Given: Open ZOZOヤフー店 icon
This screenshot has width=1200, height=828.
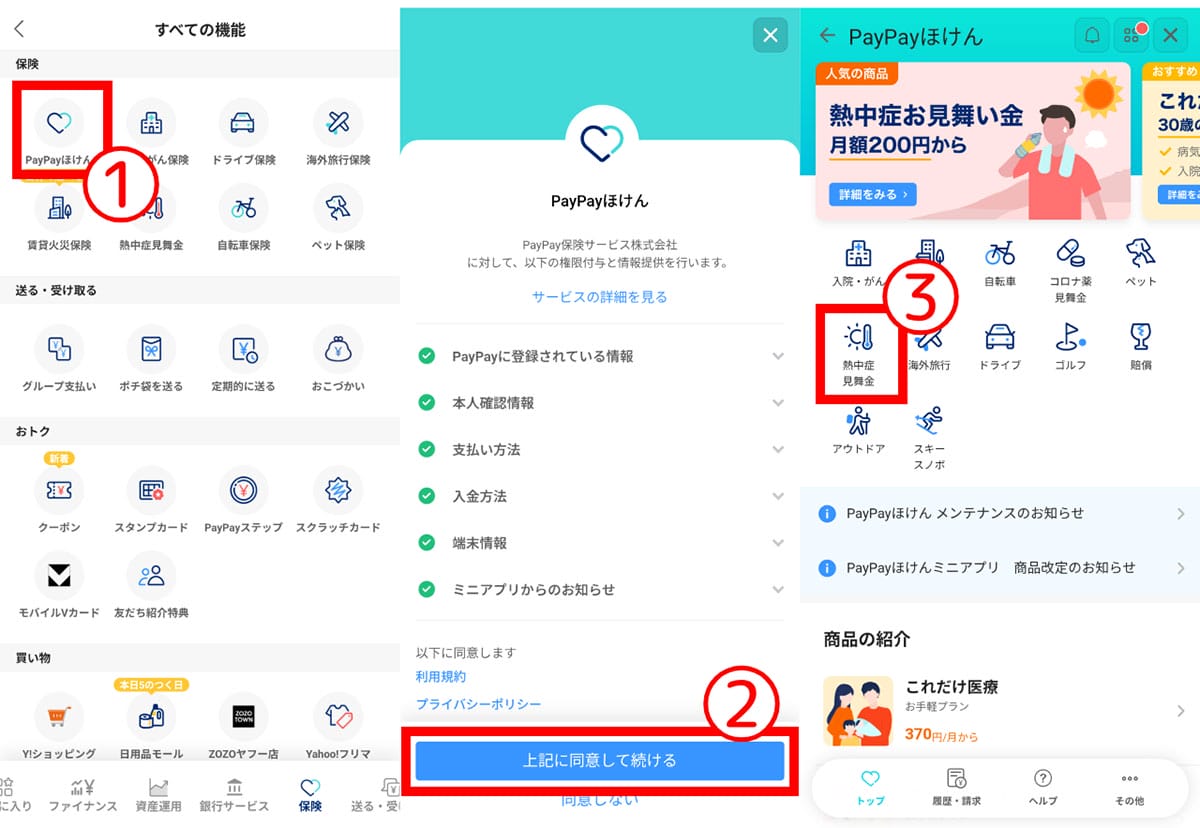Looking at the screenshot, I should click(x=242, y=716).
